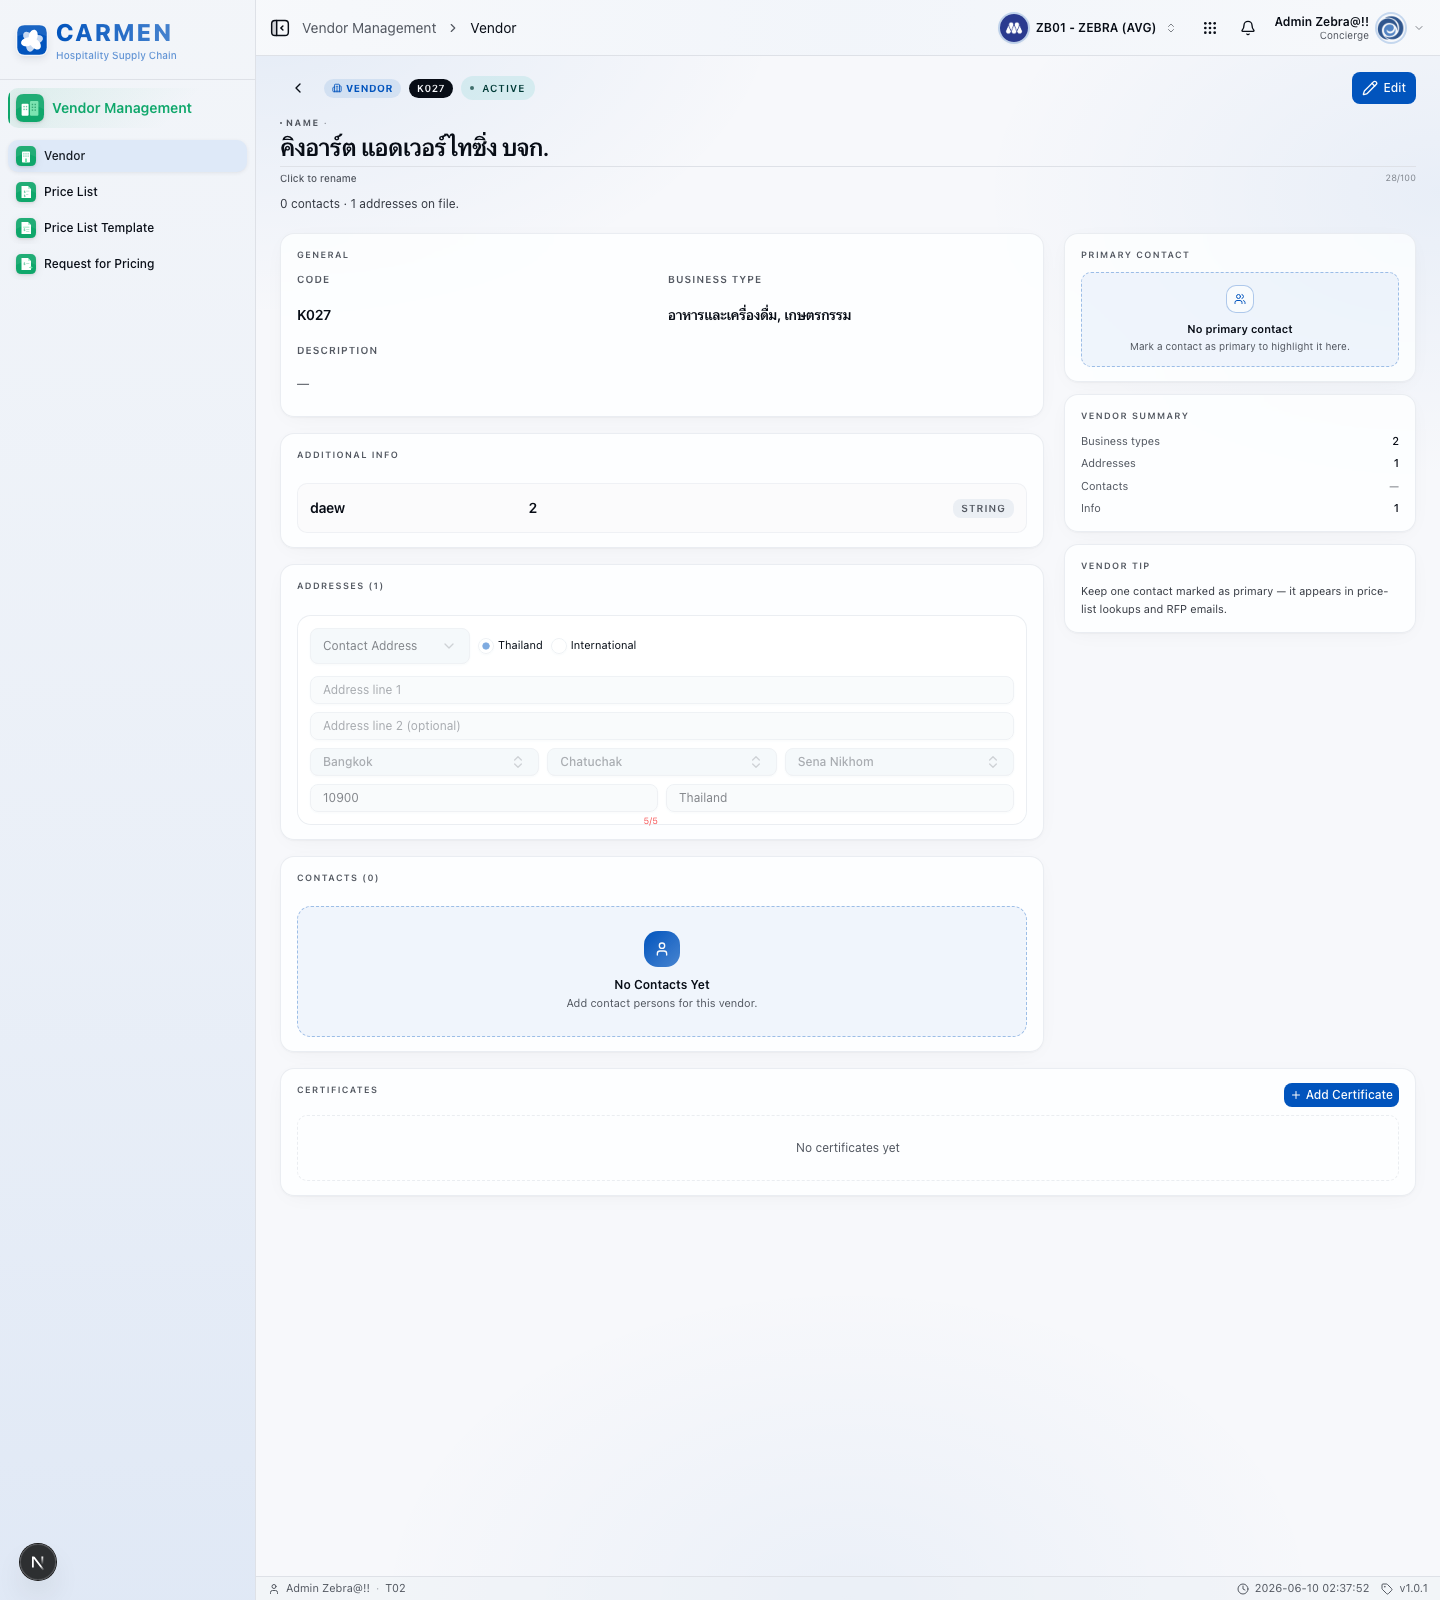
Task: Click the Request for Pricing sidebar icon
Action: pos(26,264)
